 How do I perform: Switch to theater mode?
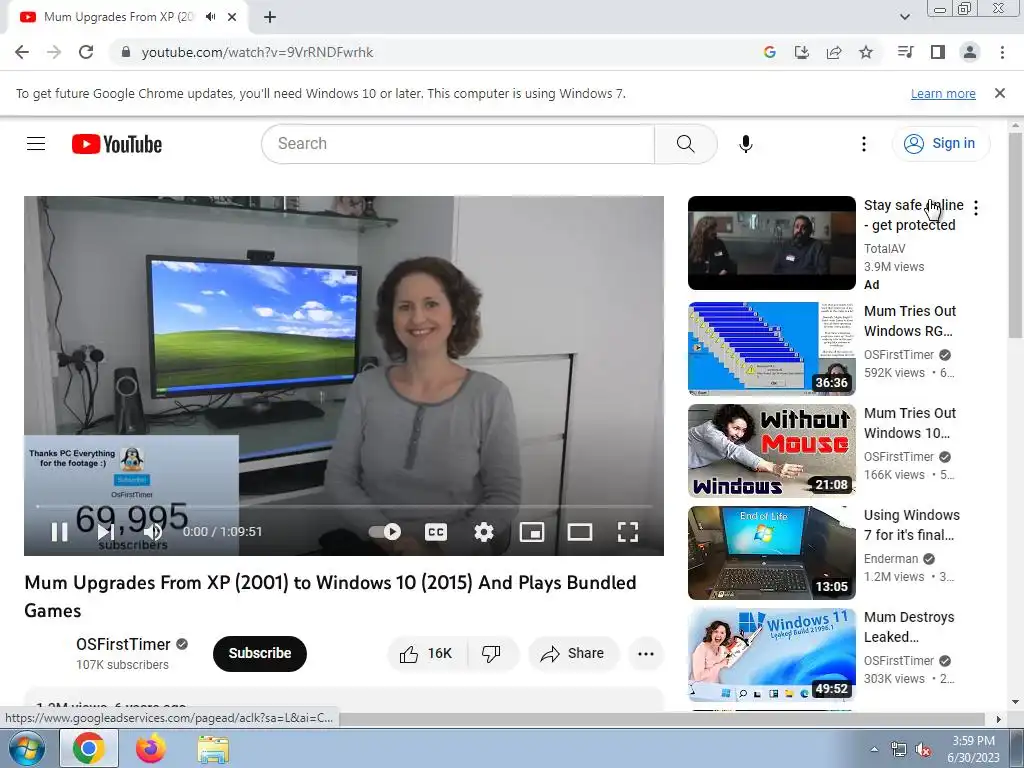[580, 532]
